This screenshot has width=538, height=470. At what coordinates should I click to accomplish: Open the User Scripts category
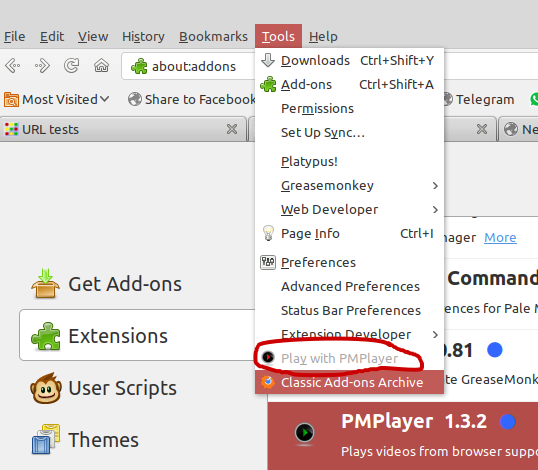[137, 388]
